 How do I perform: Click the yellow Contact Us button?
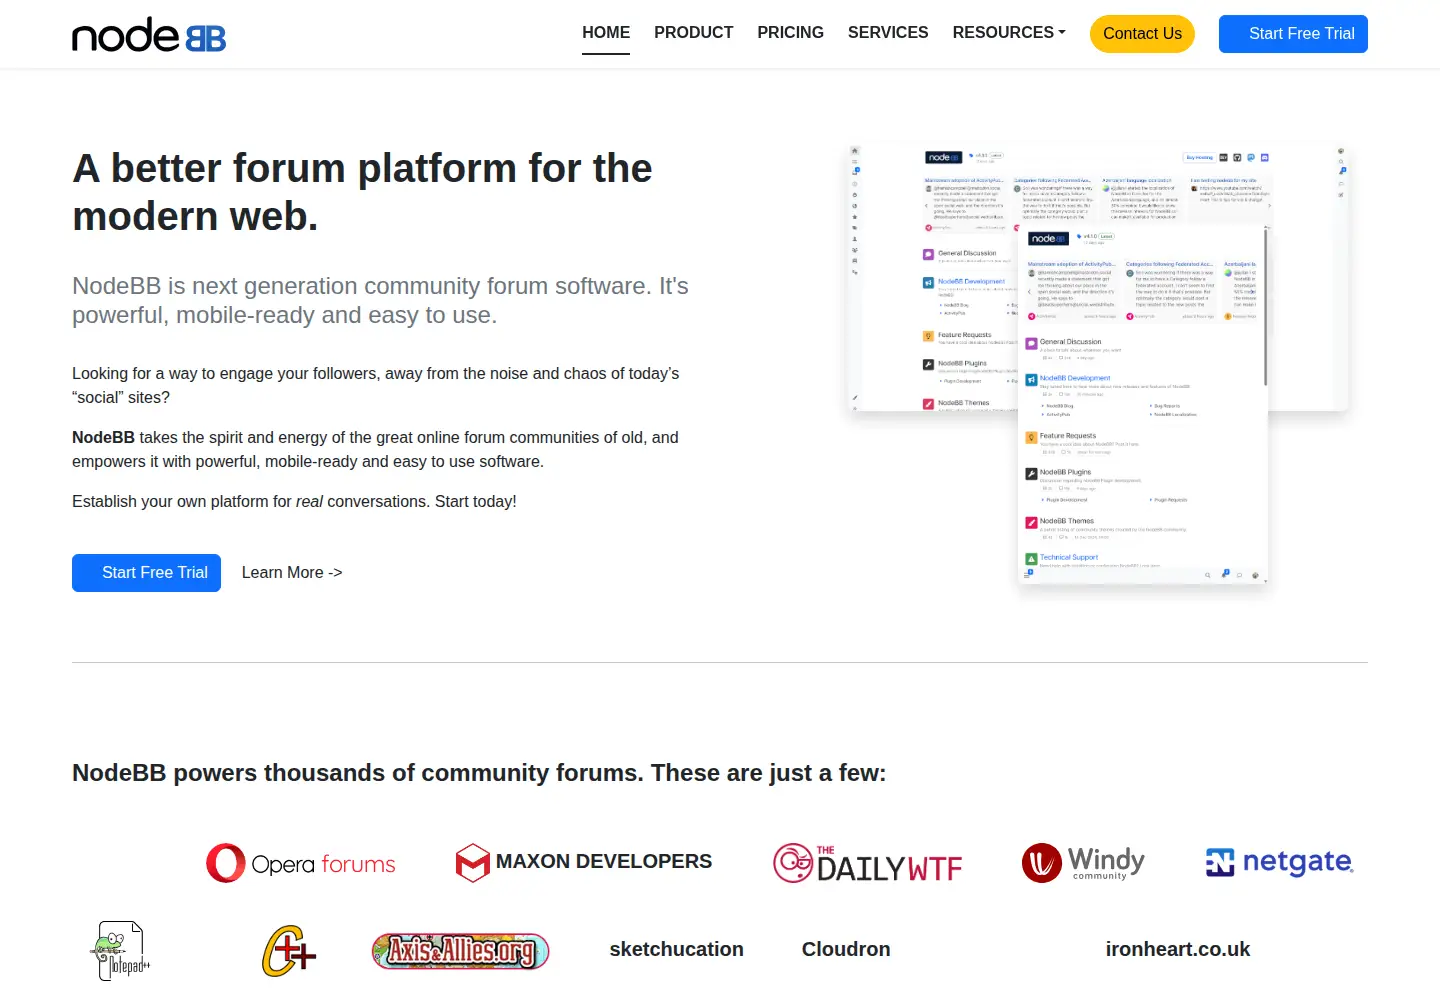click(1142, 34)
